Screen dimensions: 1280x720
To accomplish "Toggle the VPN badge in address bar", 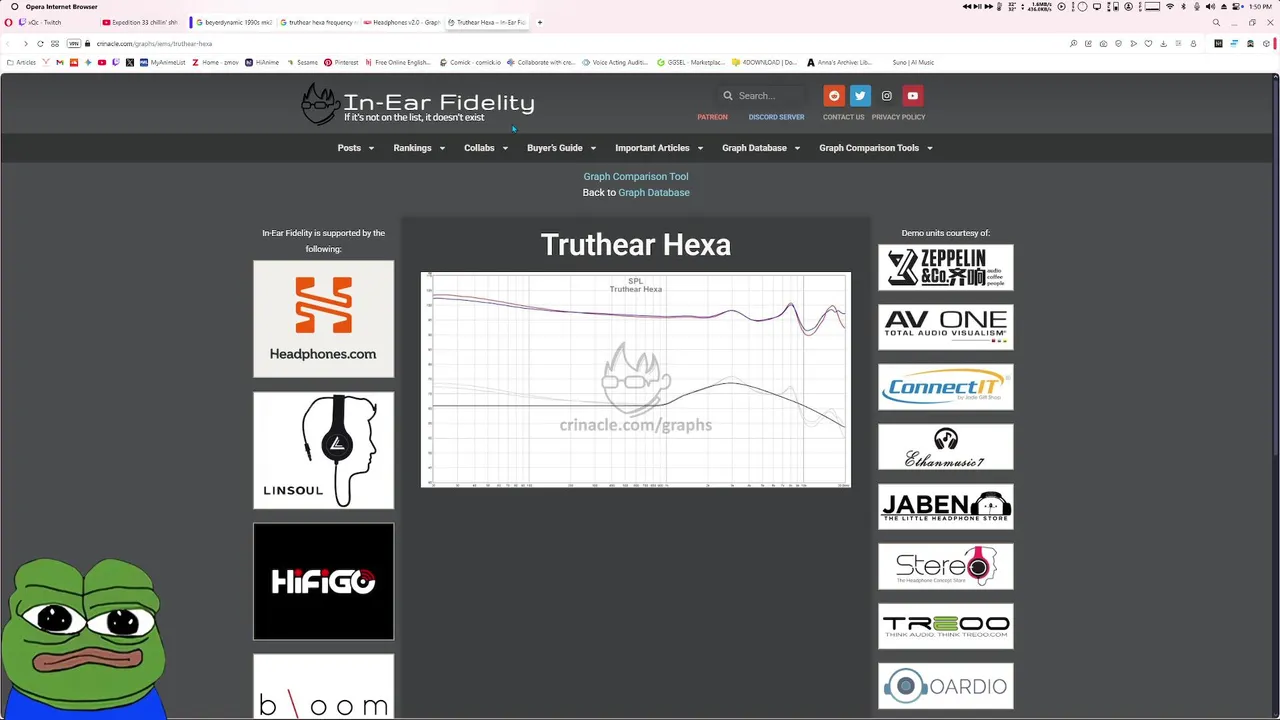I will pos(73,44).
